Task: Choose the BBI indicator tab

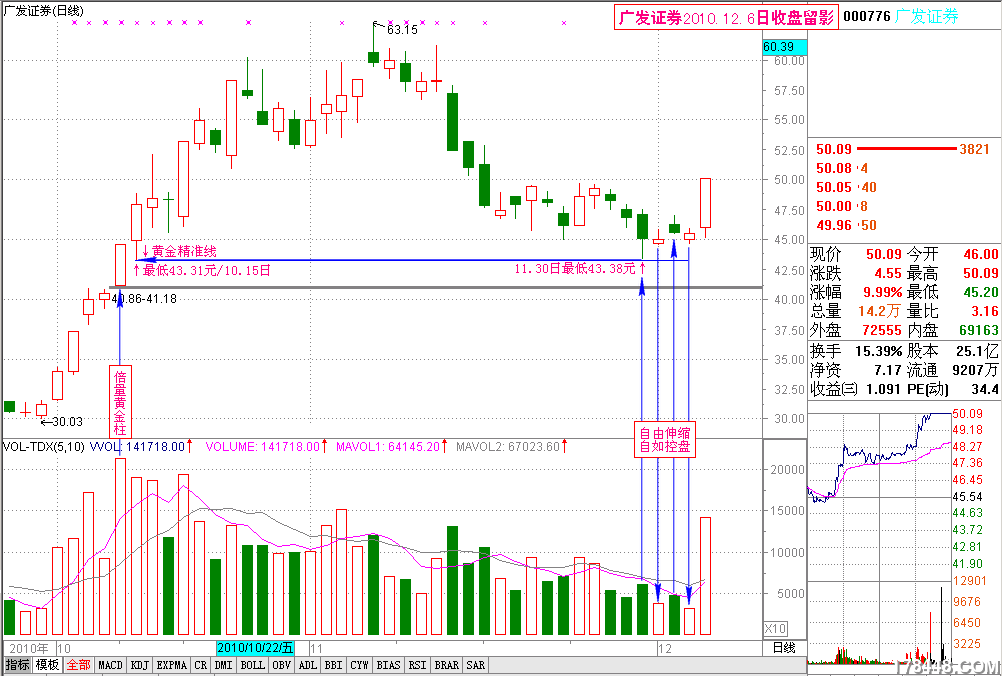Action: pyautogui.click(x=333, y=665)
